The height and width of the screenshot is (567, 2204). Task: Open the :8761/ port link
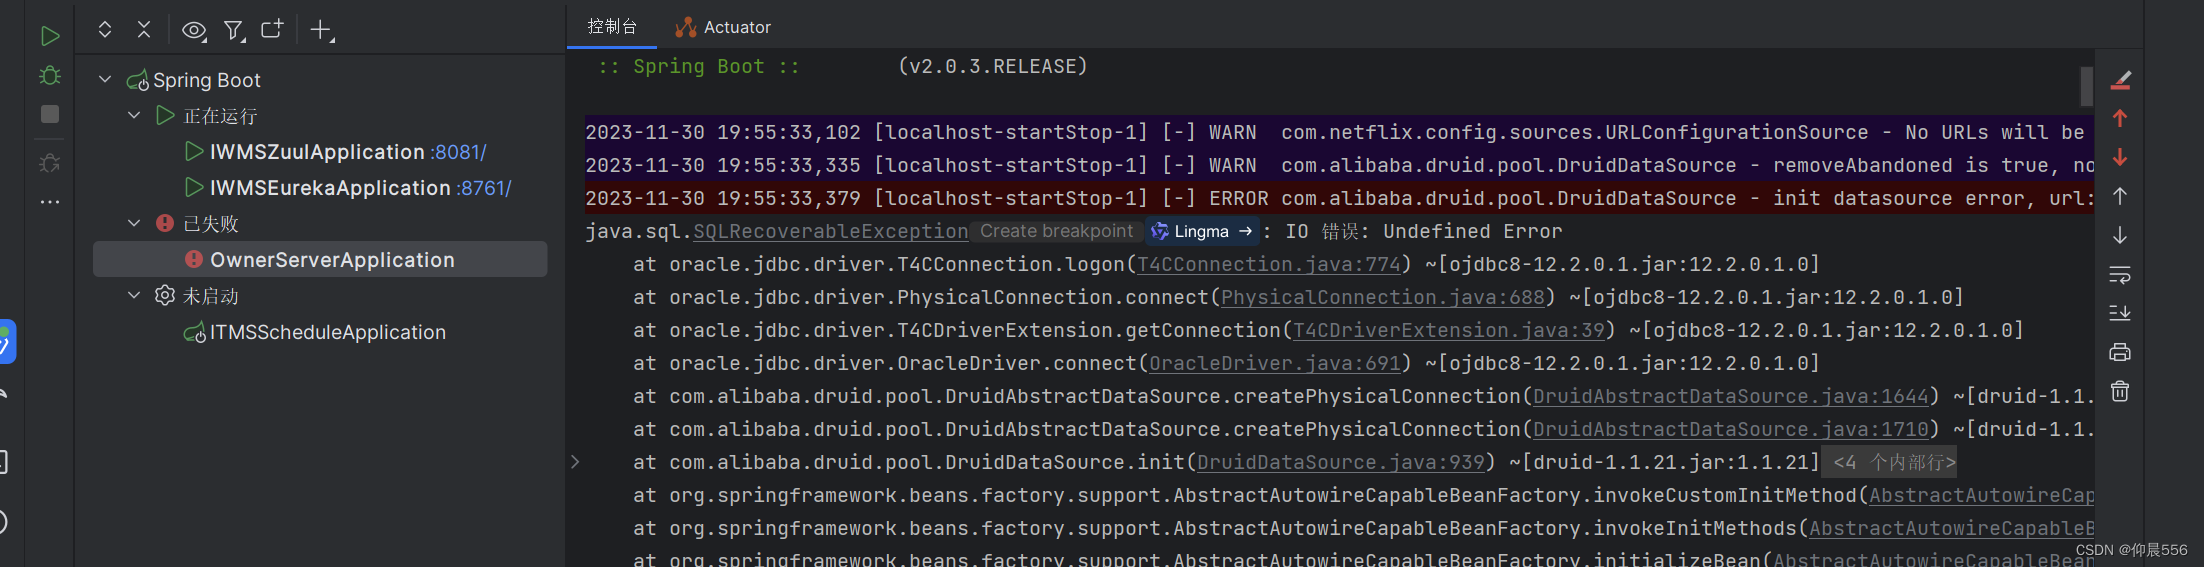(484, 188)
